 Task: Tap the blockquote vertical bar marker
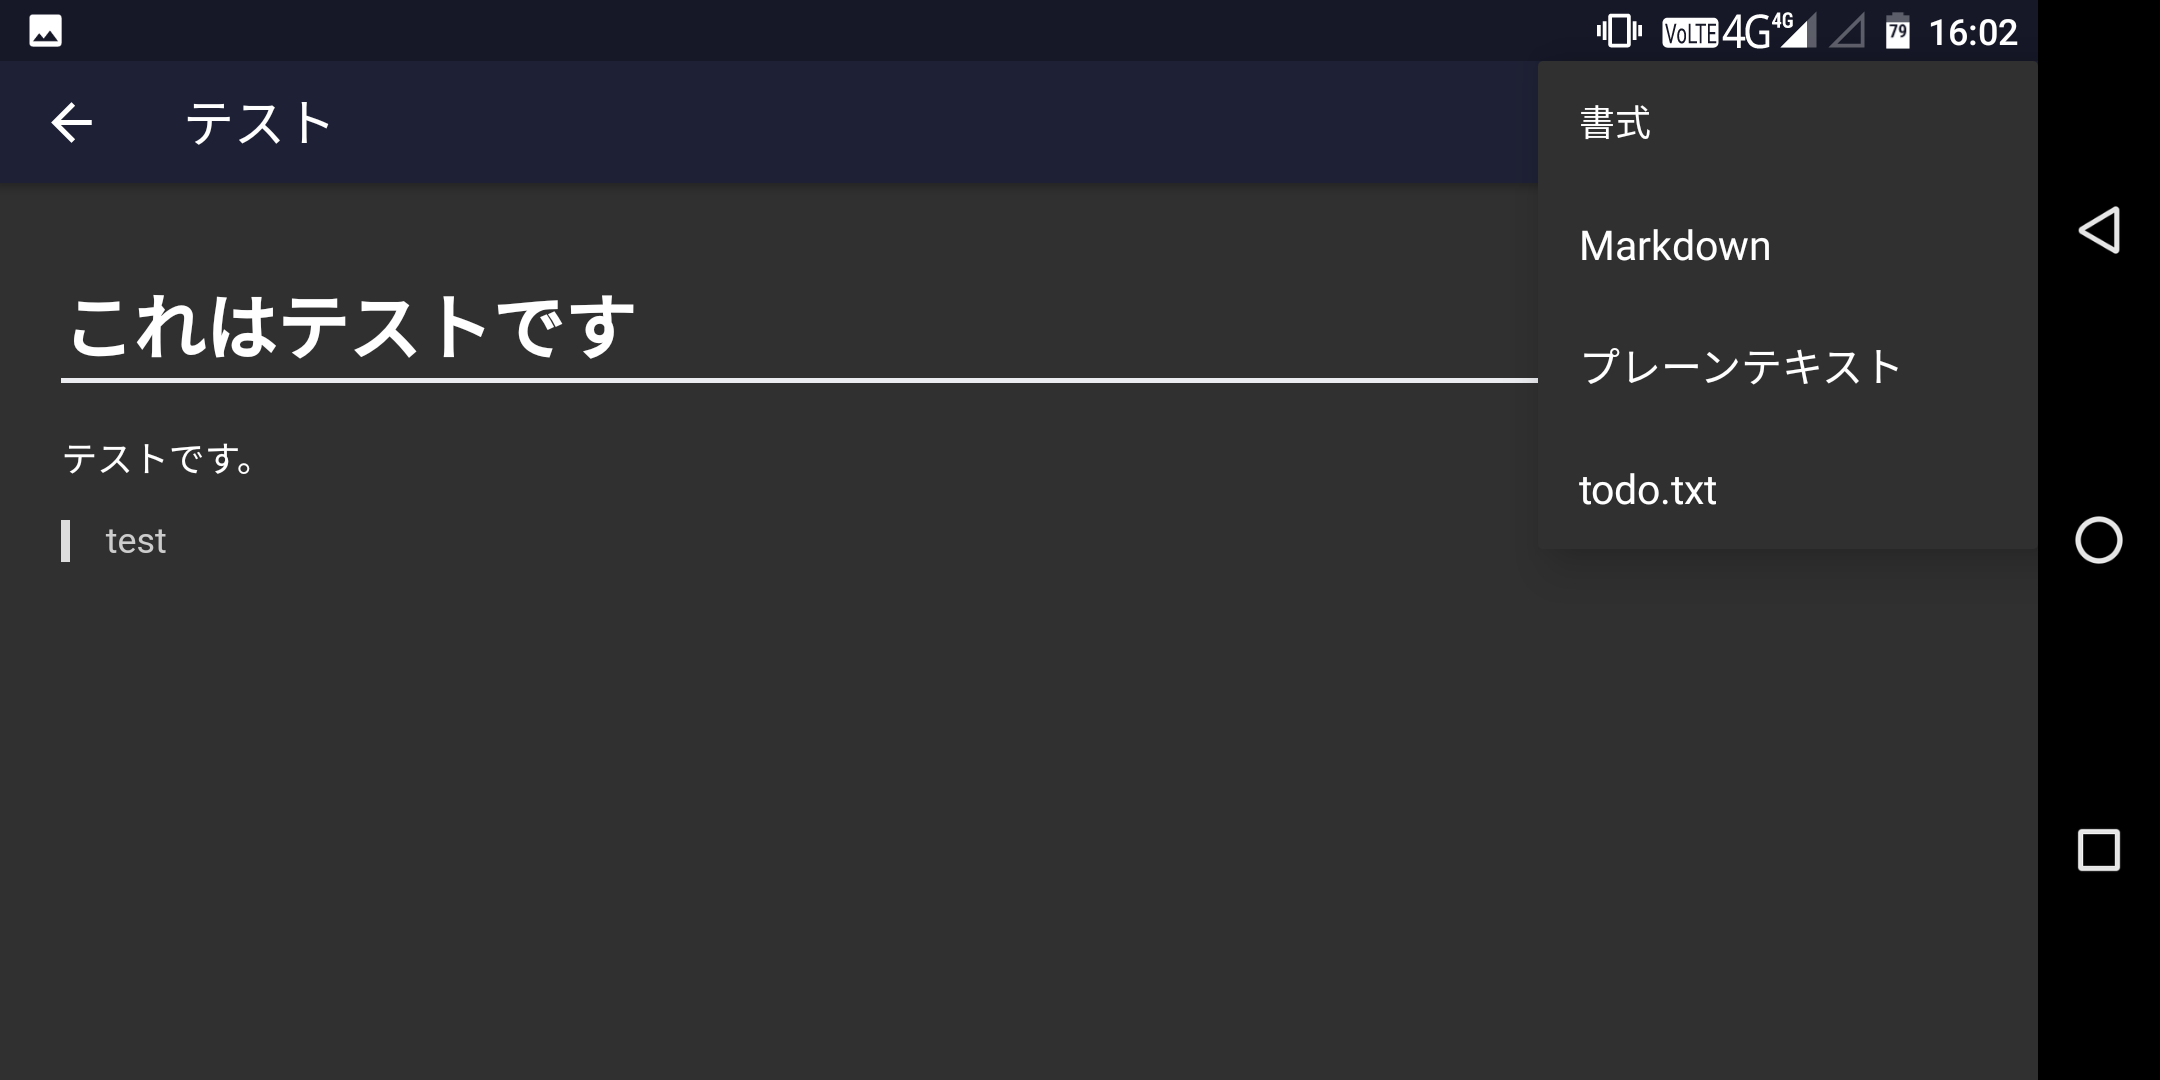66,541
